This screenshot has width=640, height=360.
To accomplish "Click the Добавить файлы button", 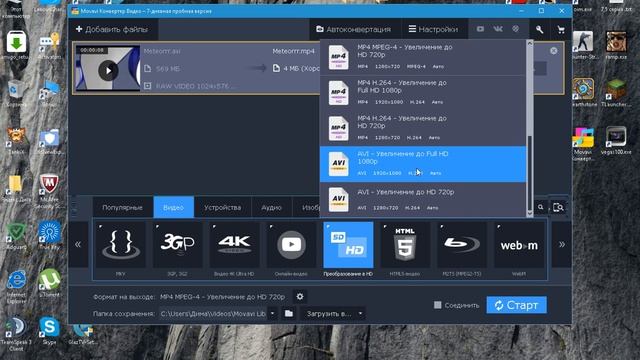I will click(112, 29).
